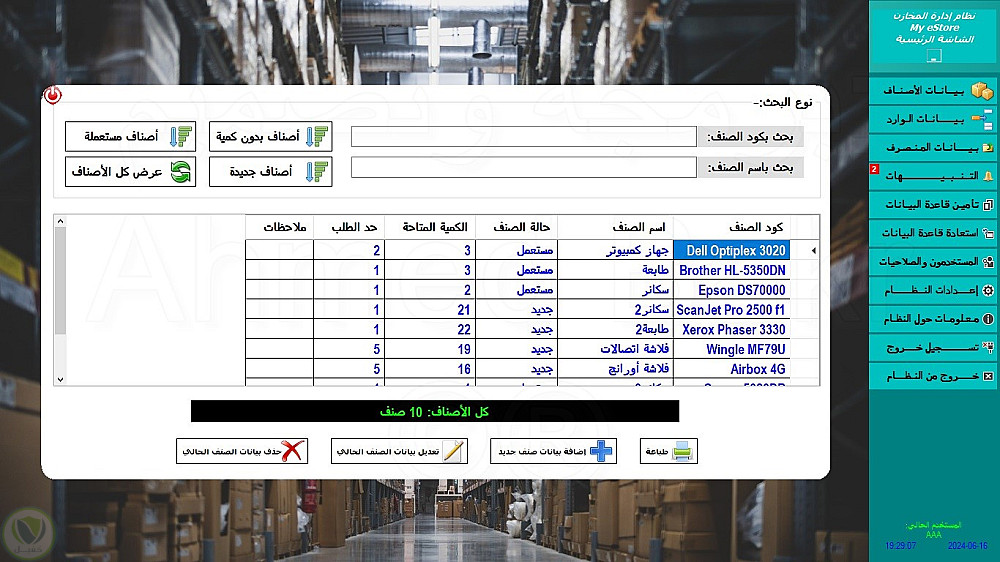
Task: Click the bell icon beside التنبيهات
Action: click(988, 176)
